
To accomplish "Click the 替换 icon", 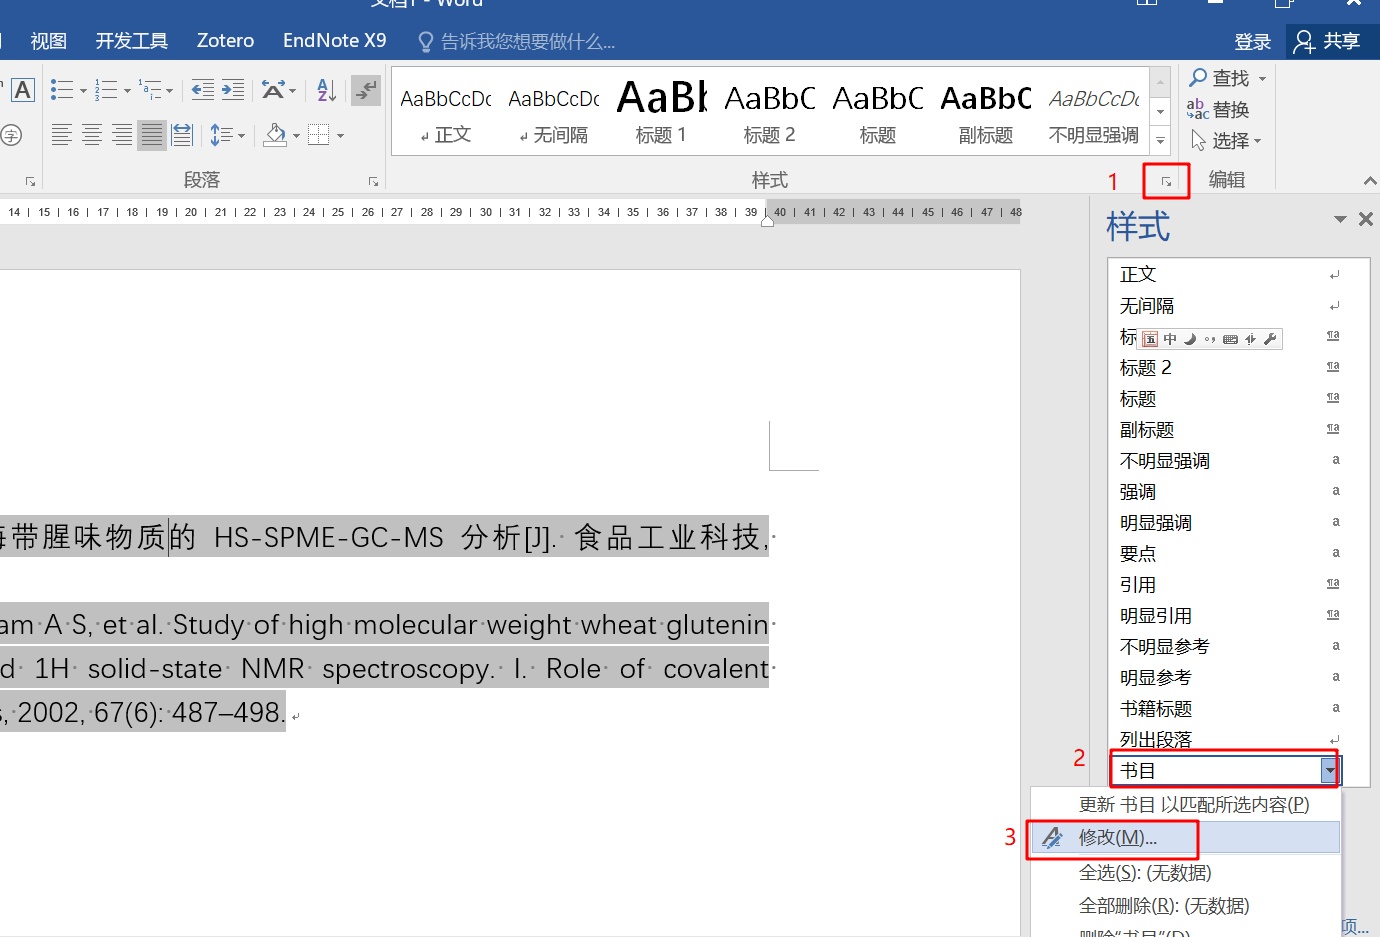I will [x=1198, y=109].
